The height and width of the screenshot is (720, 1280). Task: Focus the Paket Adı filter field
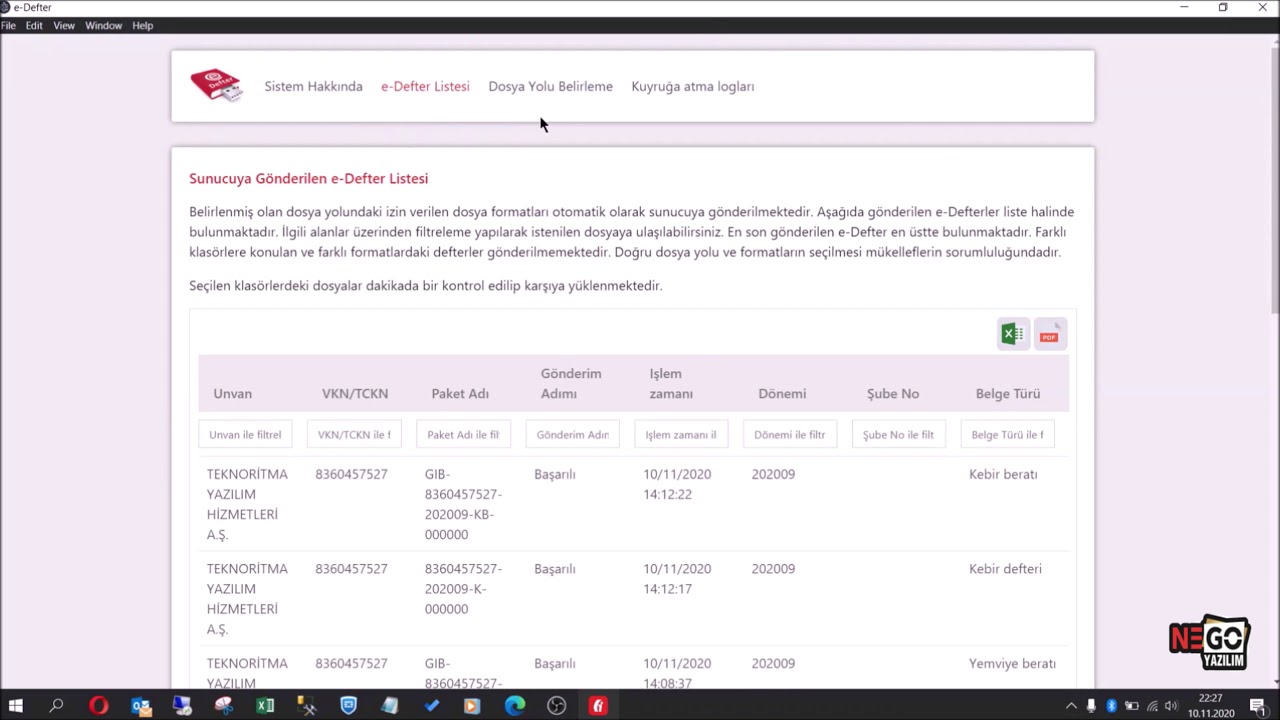pyautogui.click(x=463, y=434)
